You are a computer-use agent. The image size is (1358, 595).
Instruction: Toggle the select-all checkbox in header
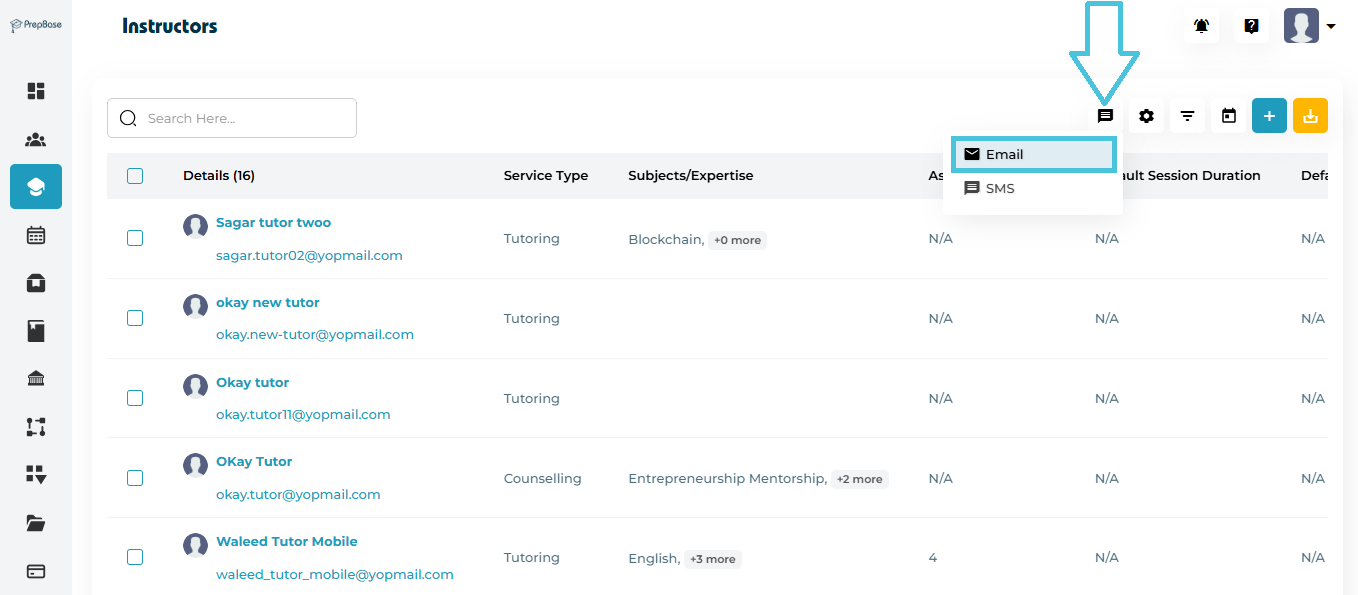[x=135, y=176]
